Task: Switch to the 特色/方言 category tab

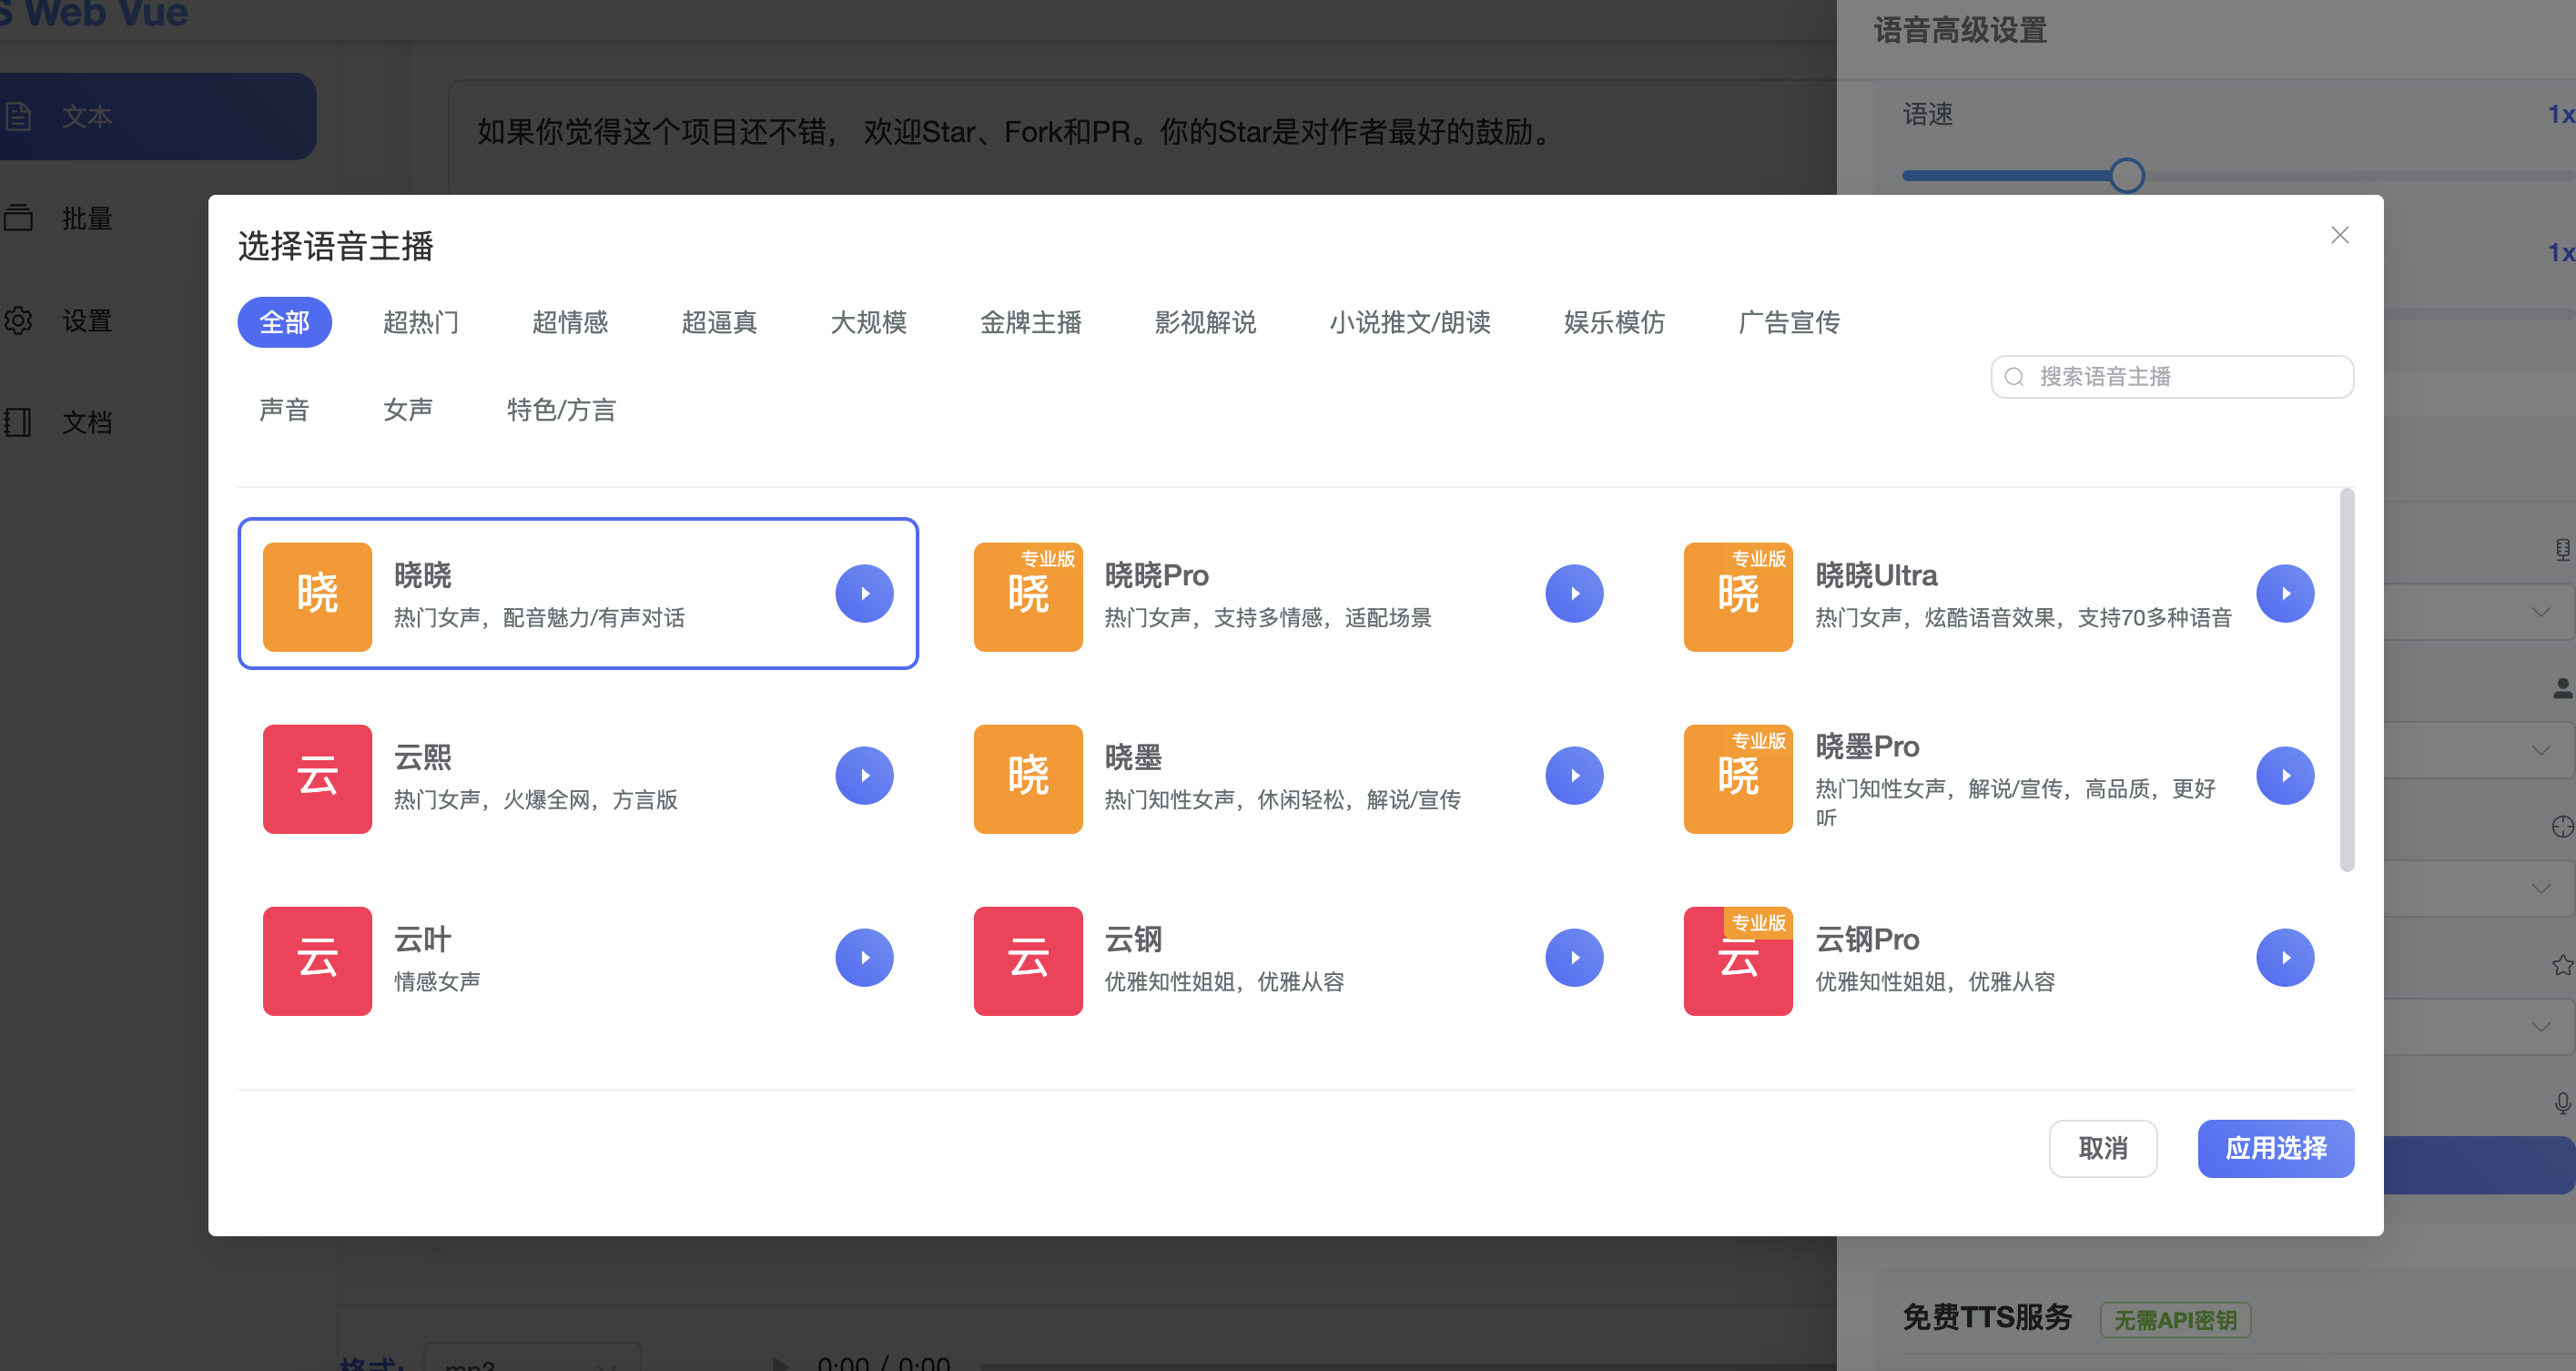Action: point(562,409)
